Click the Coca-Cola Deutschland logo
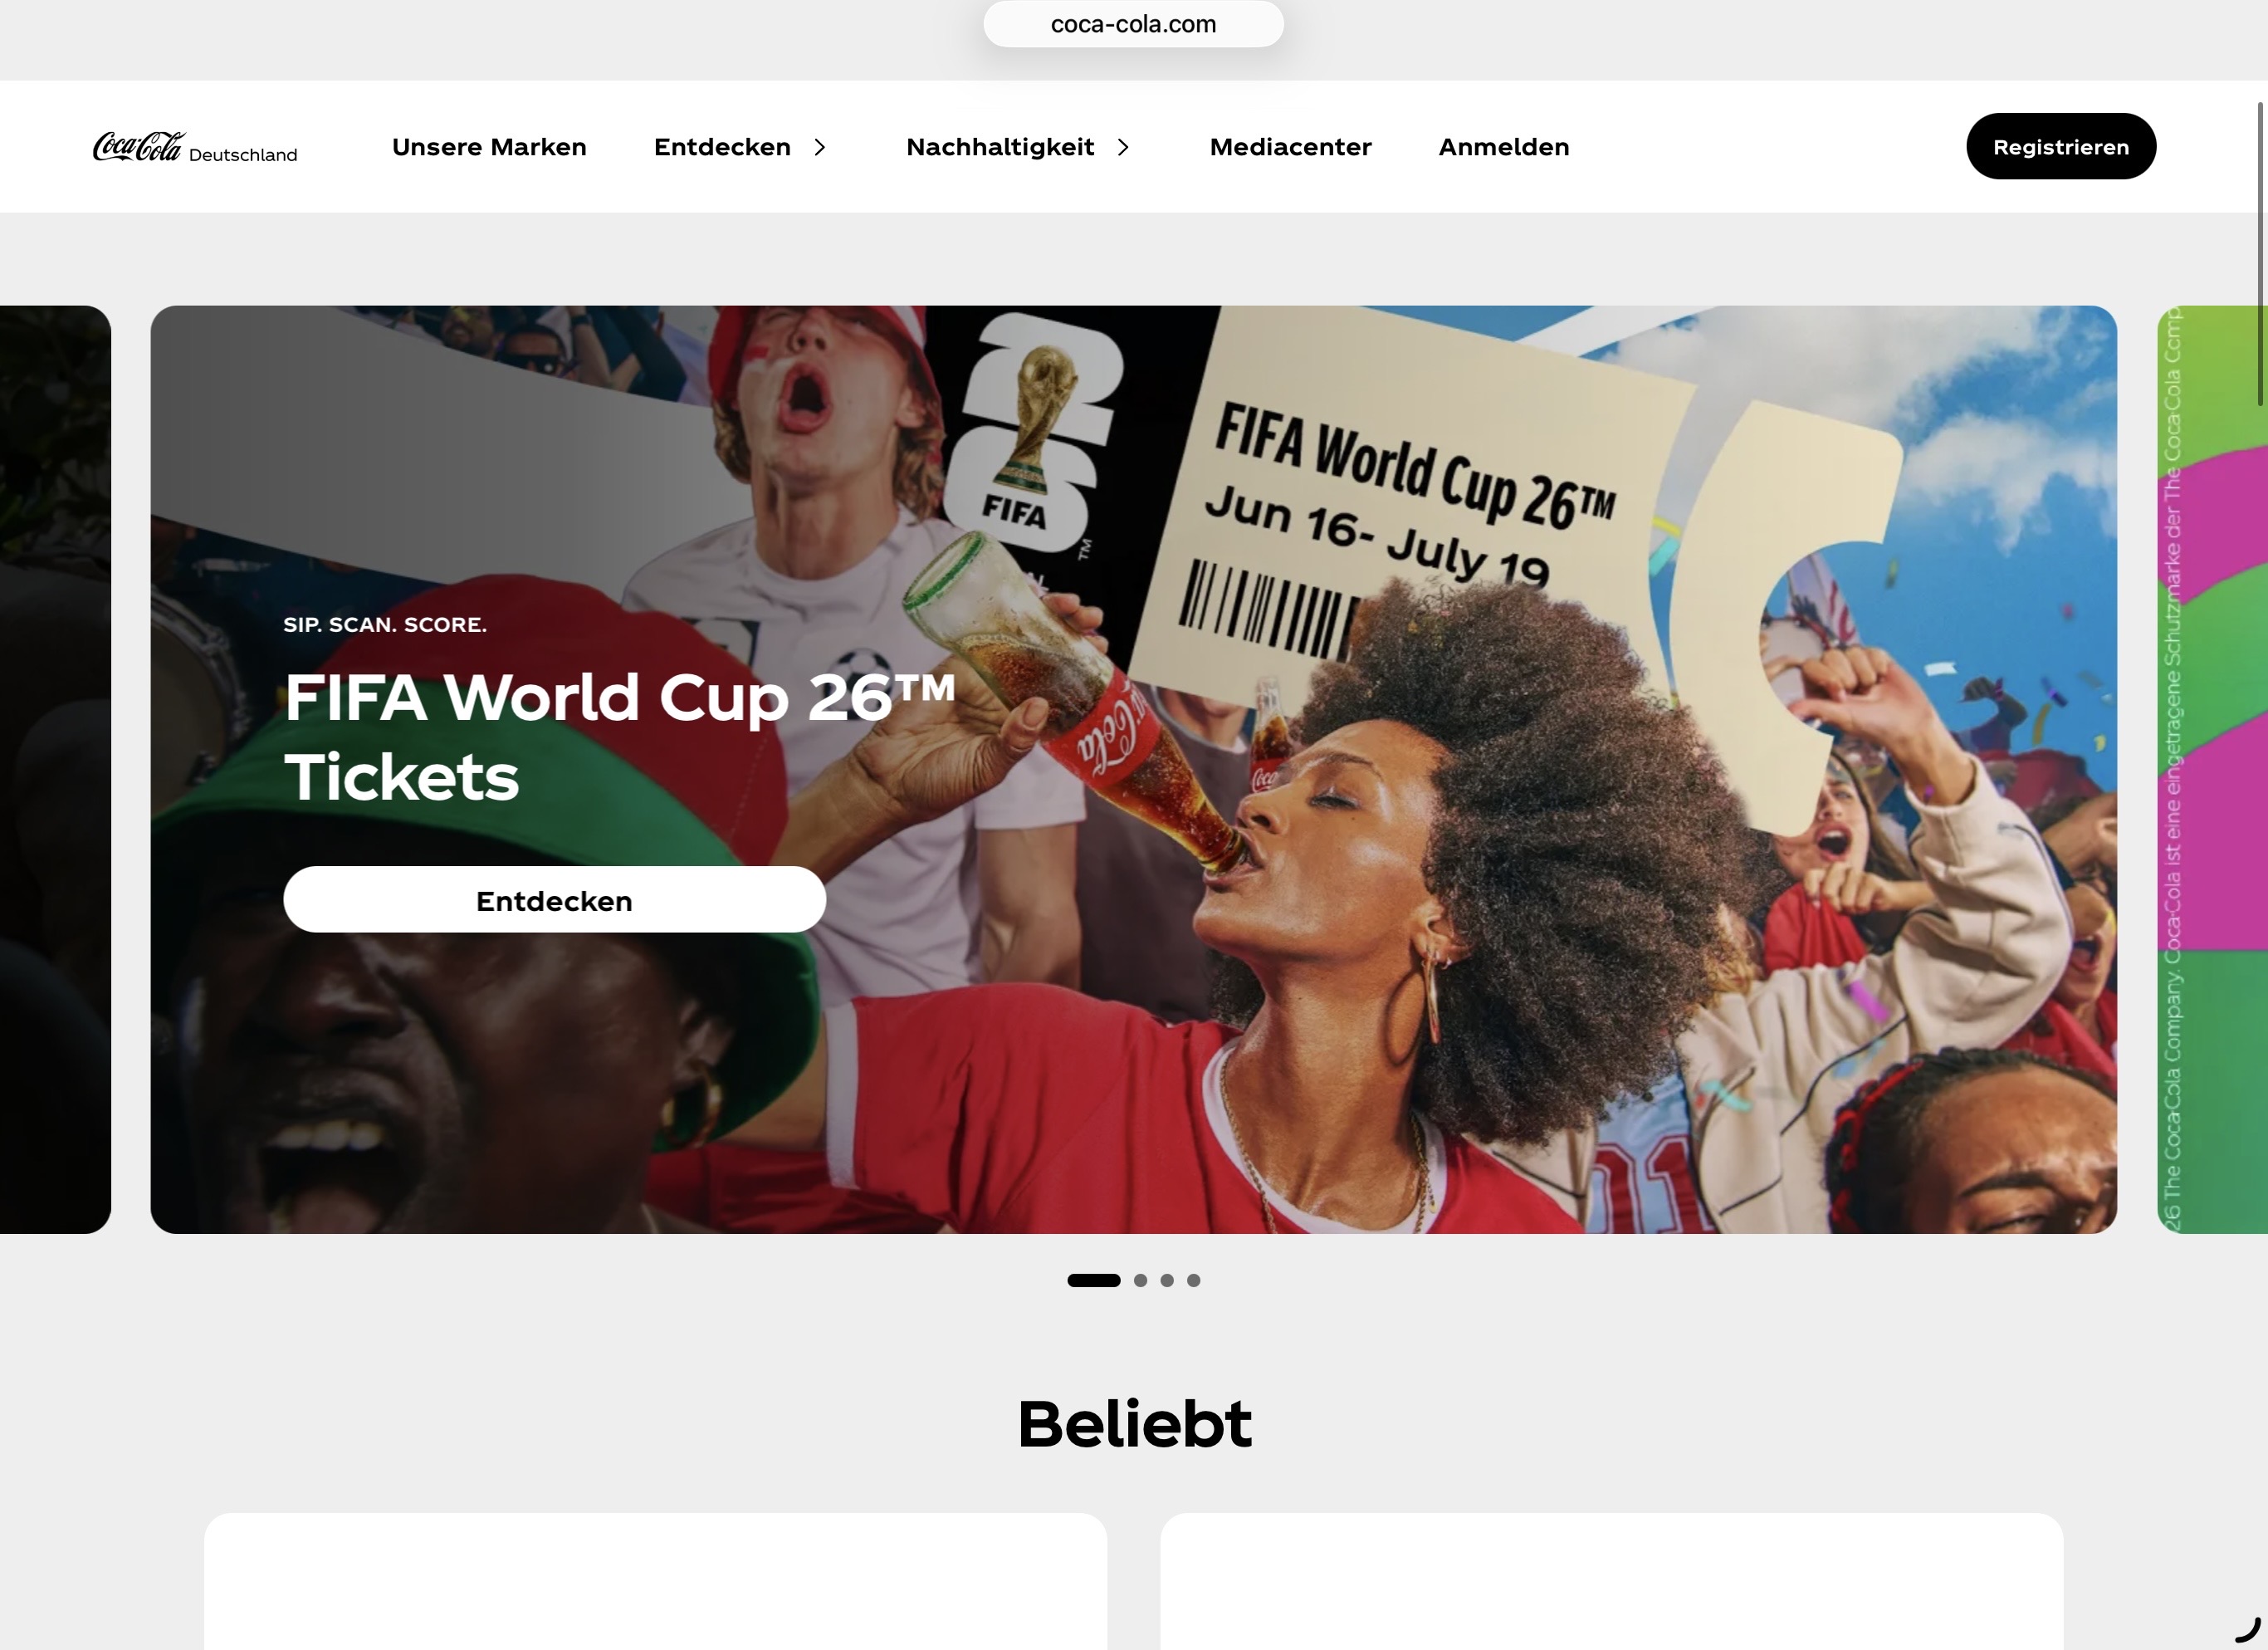Viewport: 2268px width, 1650px height. (195, 147)
